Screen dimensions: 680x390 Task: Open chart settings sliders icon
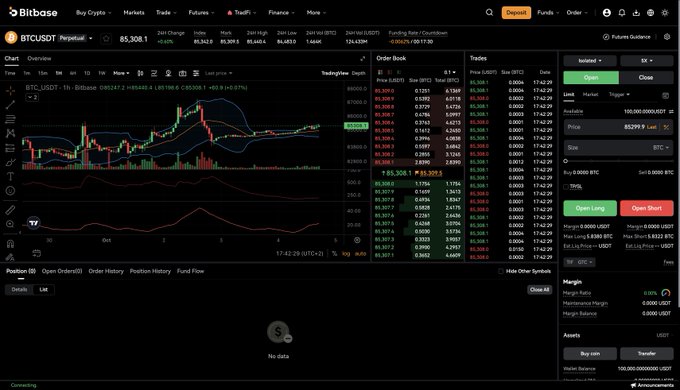[196, 73]
